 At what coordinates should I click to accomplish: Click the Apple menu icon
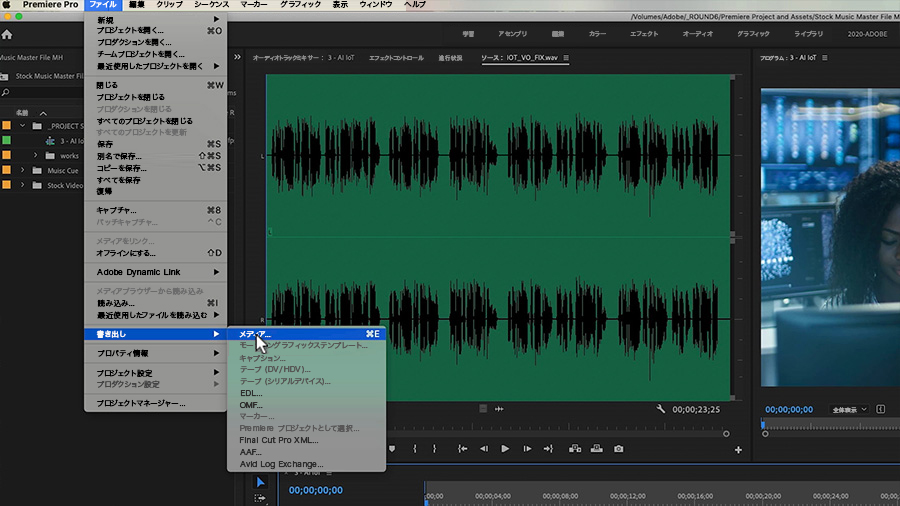(x=7, y=5)
